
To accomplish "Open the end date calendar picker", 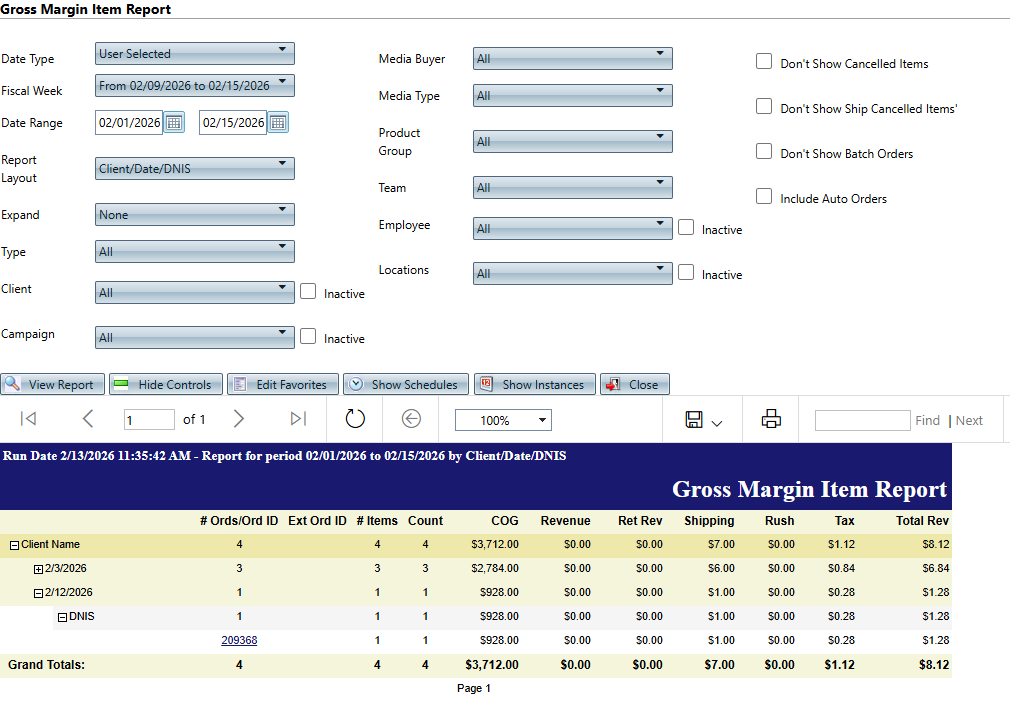I will click(x=278, y=123).
